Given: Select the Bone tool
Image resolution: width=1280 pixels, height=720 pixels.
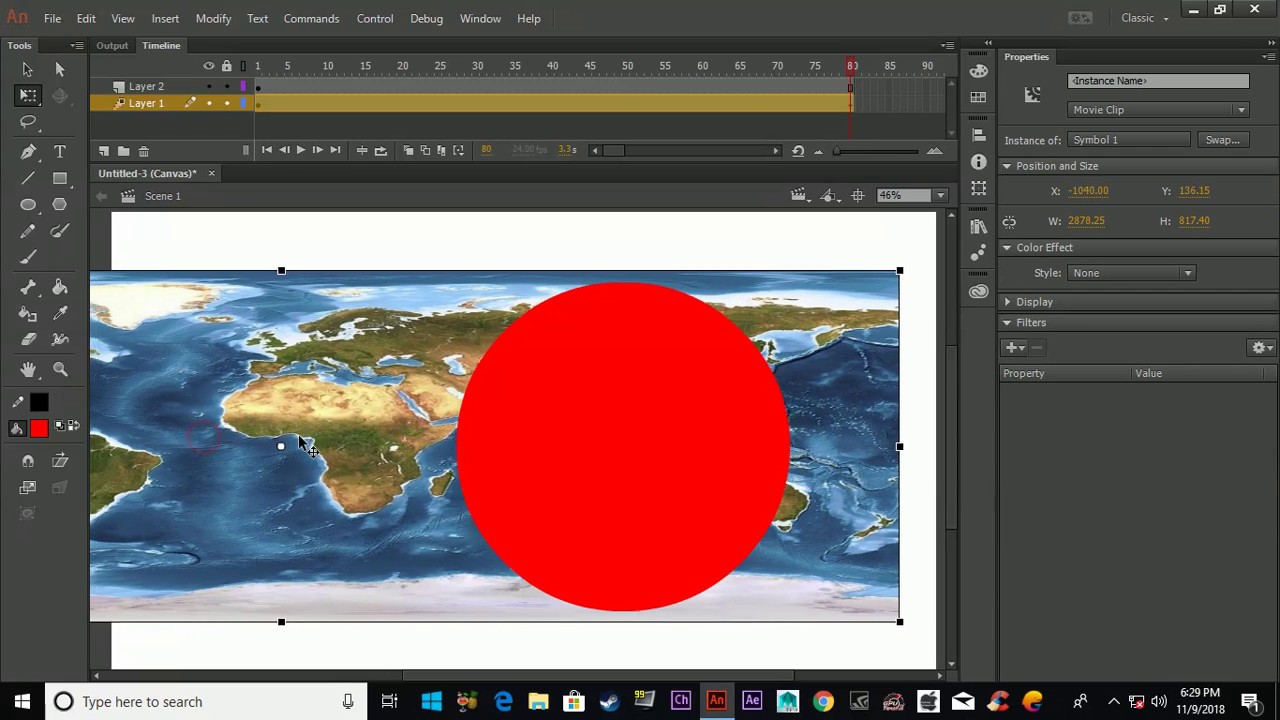Looking at the screenshot, I should pos(28,288).
